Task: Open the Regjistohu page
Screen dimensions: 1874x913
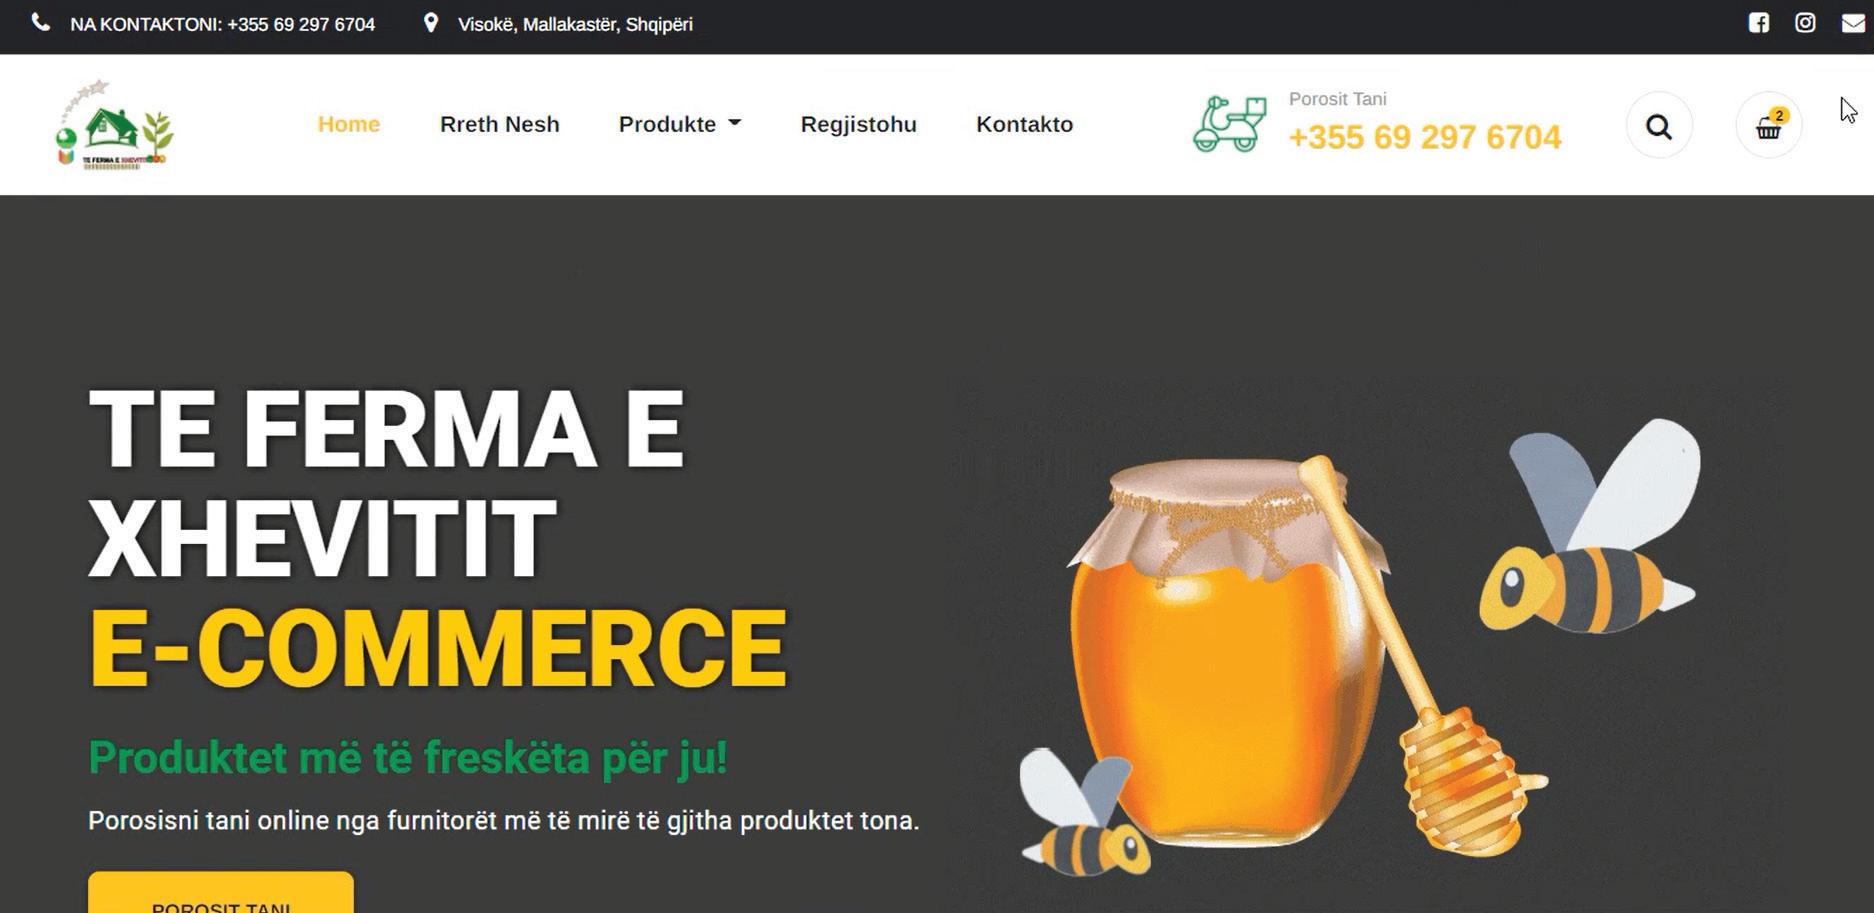Action: (859, 124)
